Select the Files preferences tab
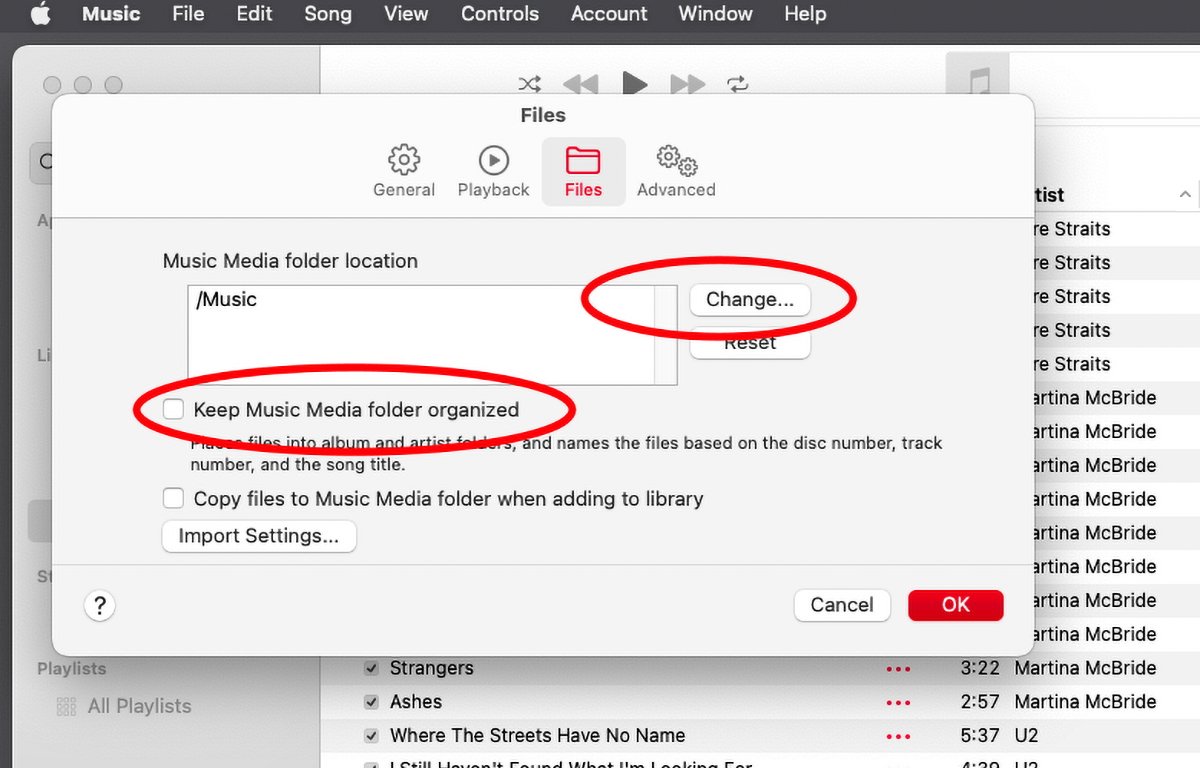 pos(583,171)
